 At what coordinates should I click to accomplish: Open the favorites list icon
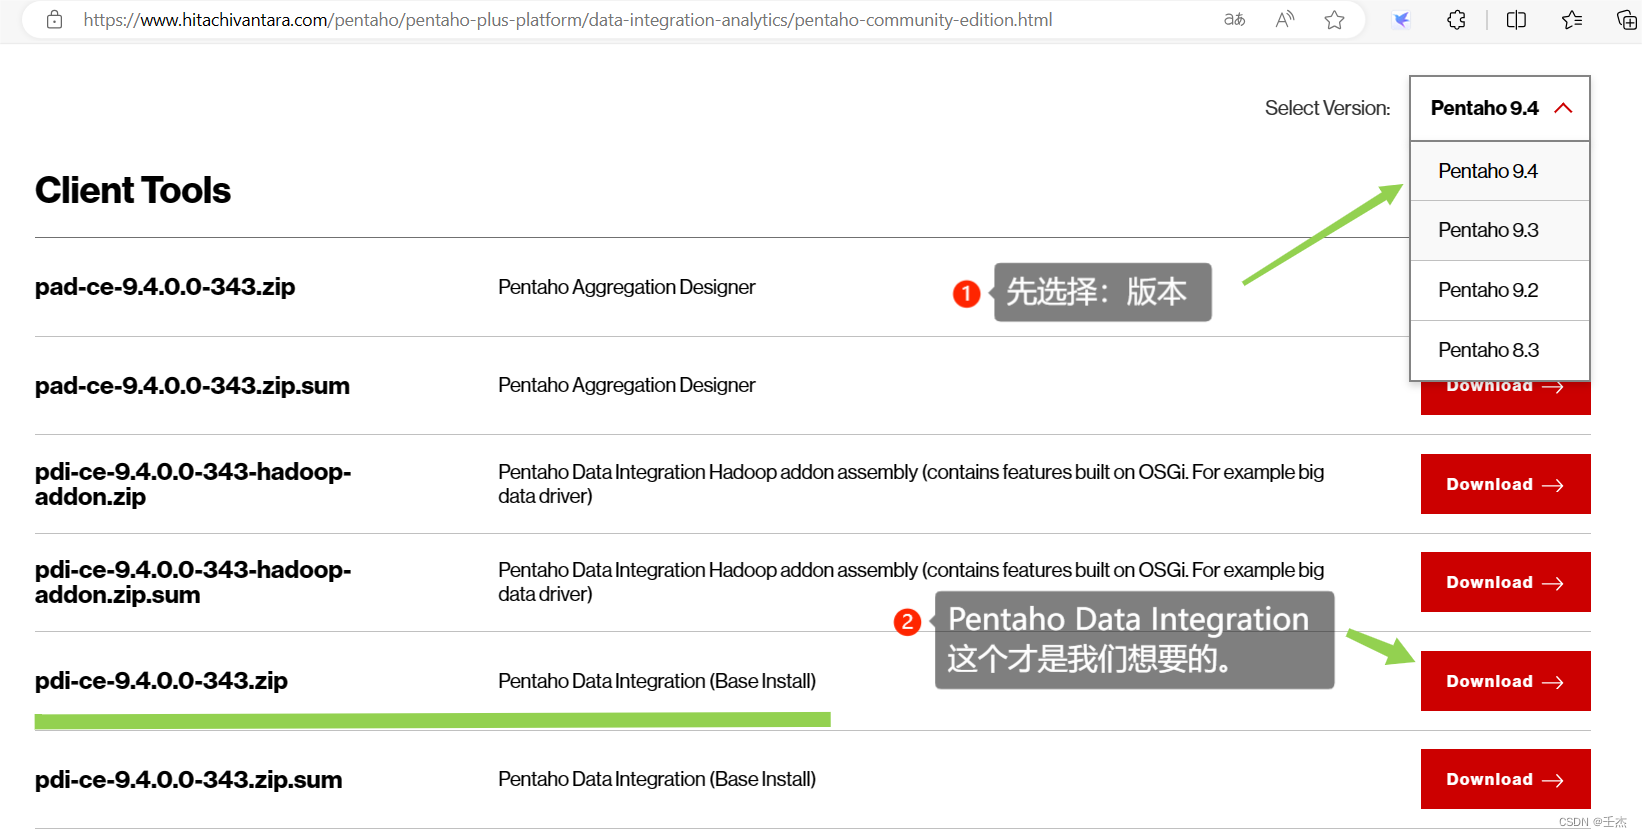click(x=1572, y=20)
